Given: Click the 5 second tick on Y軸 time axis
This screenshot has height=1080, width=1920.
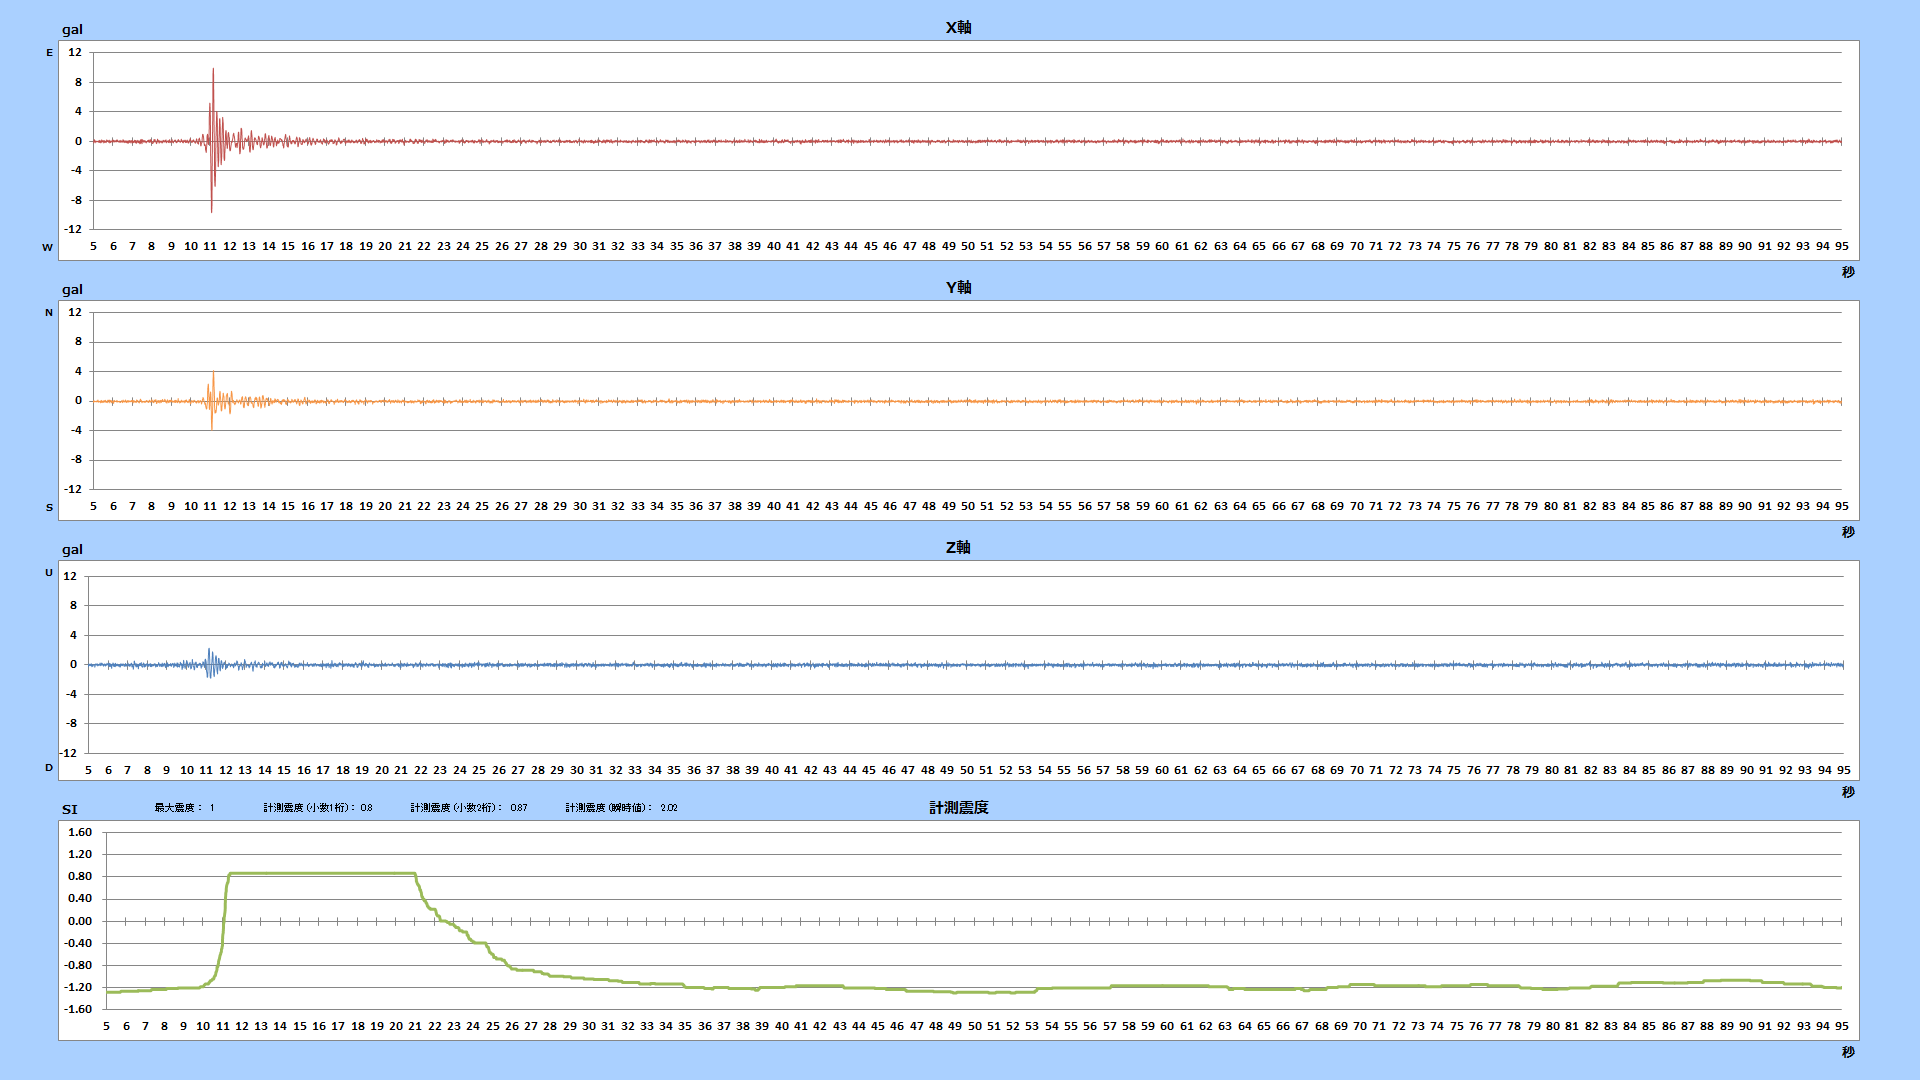Looking at the screenshot, I should tap(94, 506).
